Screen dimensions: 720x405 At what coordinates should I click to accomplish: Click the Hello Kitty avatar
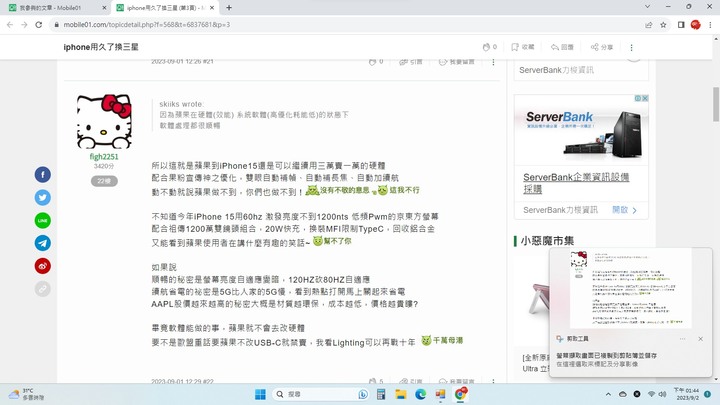point(104,121)
